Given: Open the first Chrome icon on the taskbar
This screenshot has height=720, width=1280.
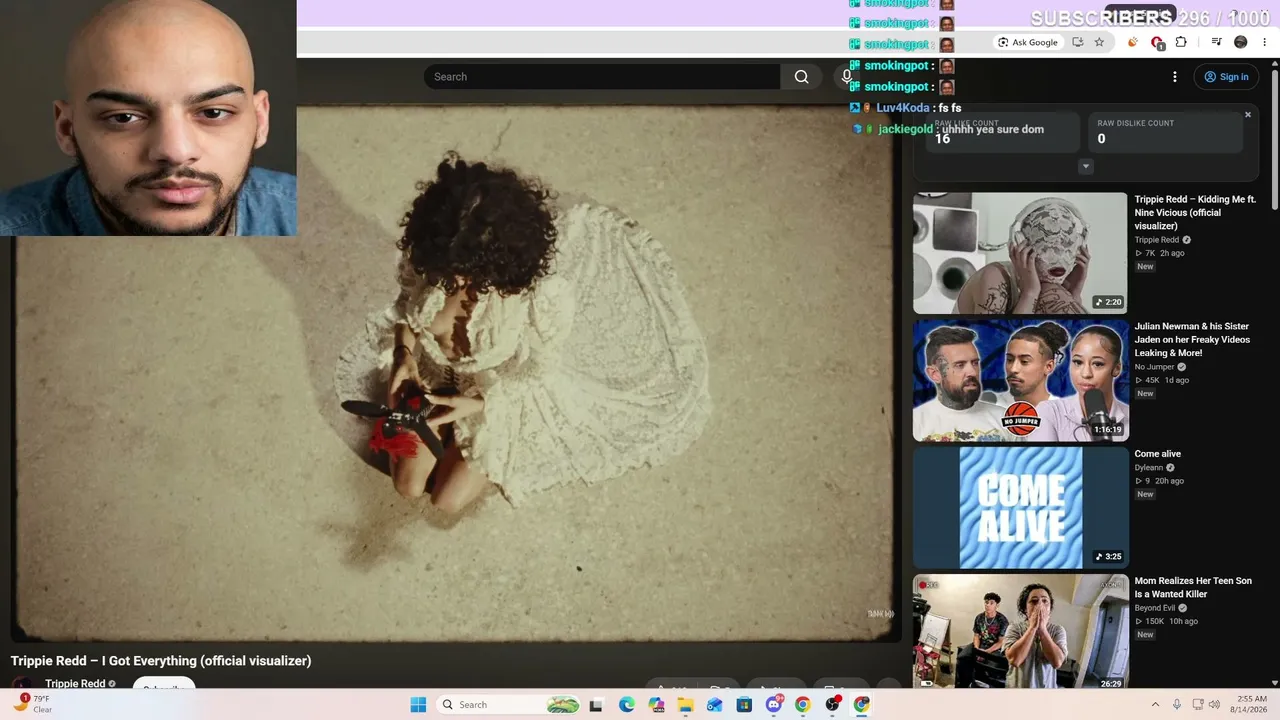Looking at the screenshot, I should [x=802, y=705].
